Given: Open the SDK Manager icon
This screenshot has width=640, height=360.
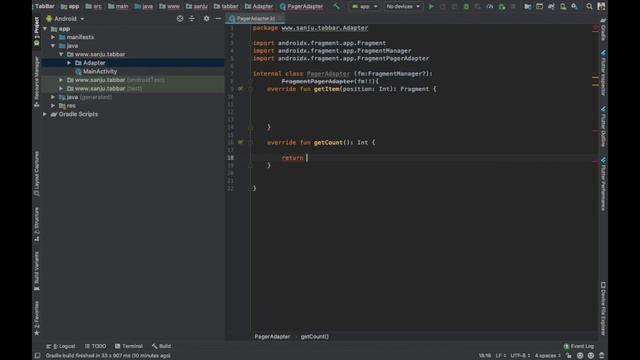Looking at the screenshot, I should point(574,7).
